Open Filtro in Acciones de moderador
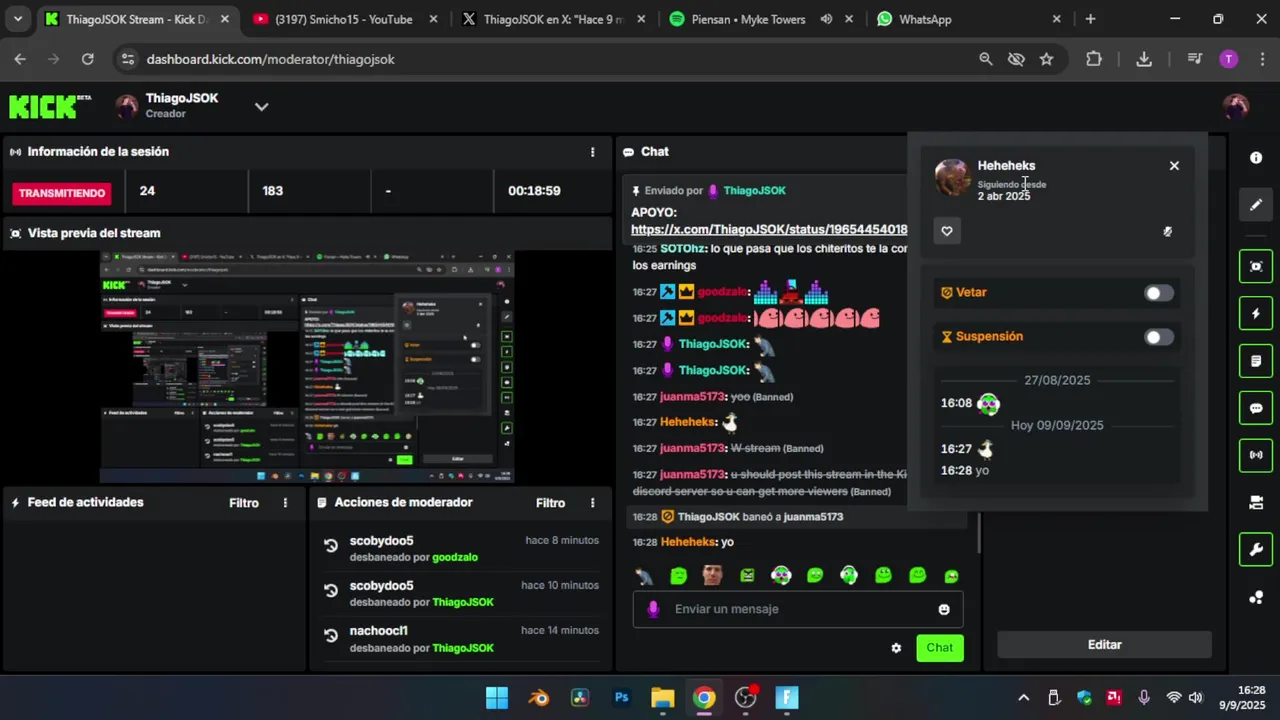The image size is (1280, 720). [x=550, y=503]
